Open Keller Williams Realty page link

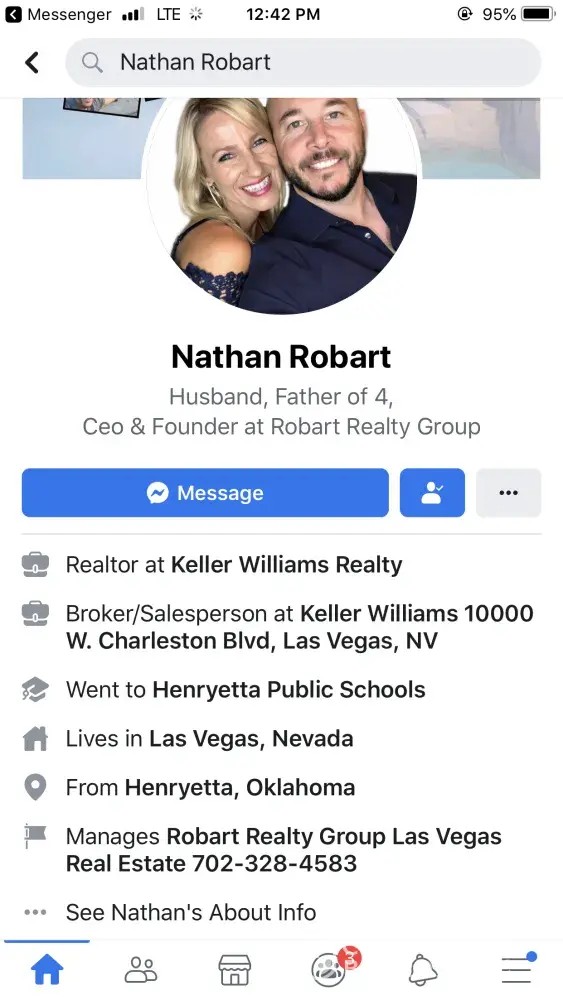coord(287,564)
